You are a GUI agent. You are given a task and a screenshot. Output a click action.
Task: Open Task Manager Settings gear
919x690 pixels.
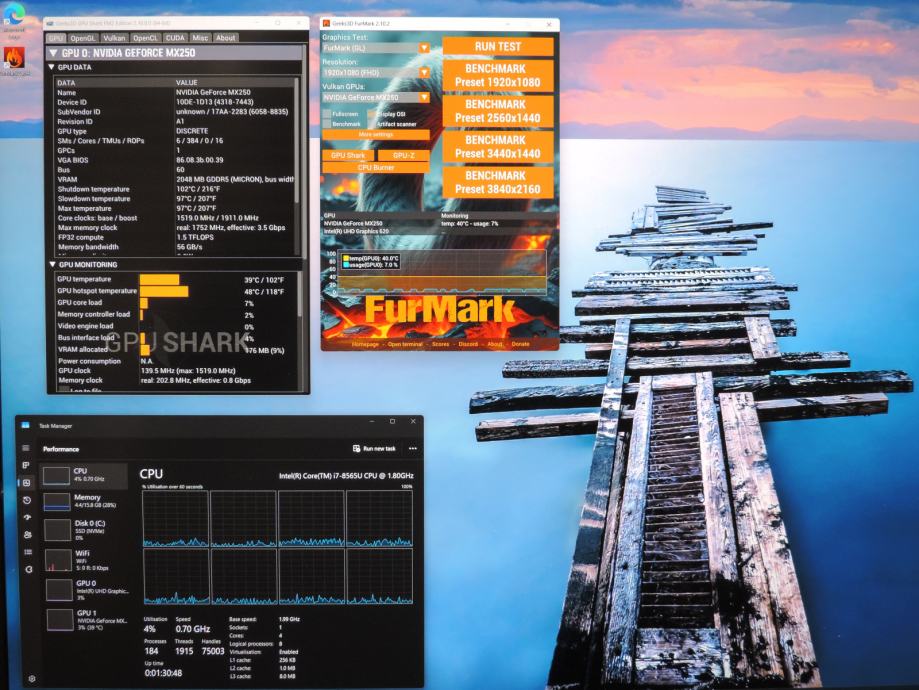(x=32, y=678)
